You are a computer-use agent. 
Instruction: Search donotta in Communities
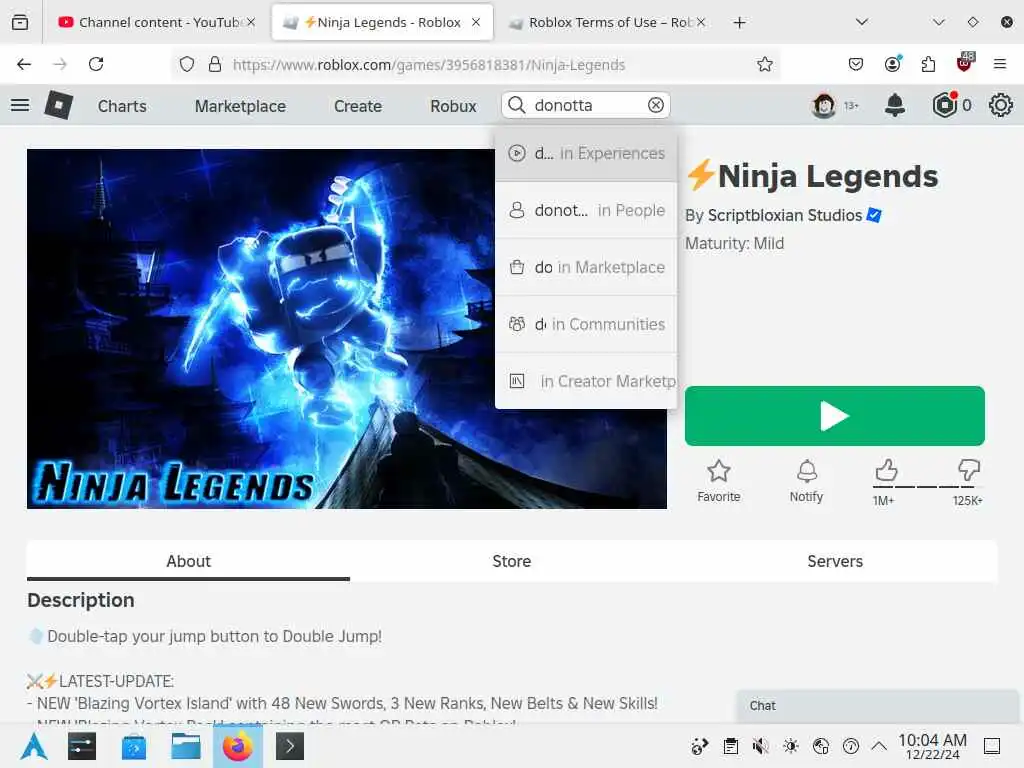pyautogui.click(x=586, y=324)
